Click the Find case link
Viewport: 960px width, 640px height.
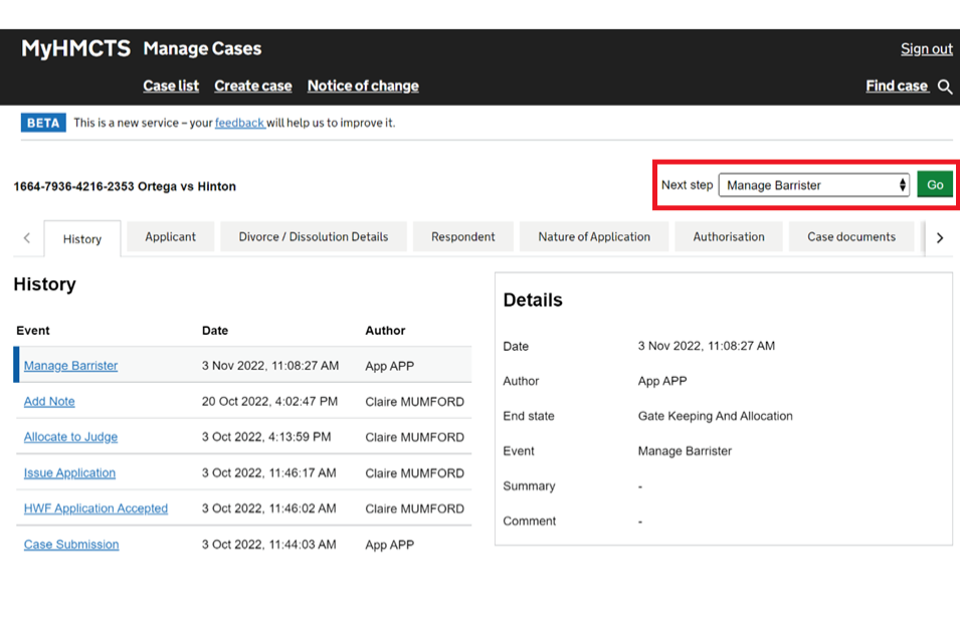pos(896,86)
